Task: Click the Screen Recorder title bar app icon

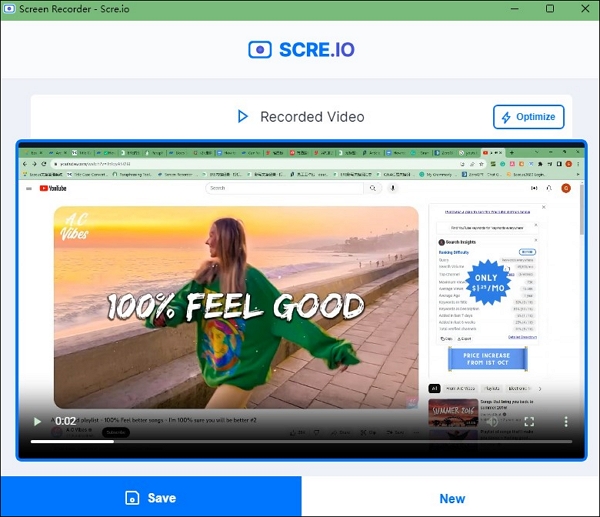Action: click(9, 9)
